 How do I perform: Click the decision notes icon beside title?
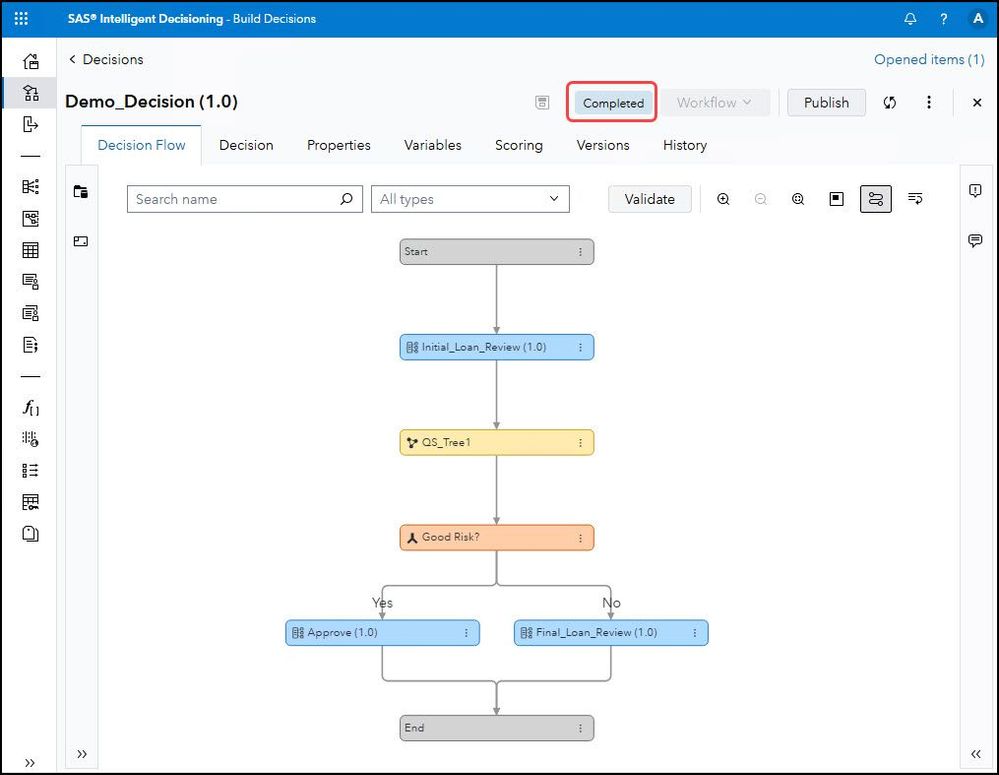542,103
